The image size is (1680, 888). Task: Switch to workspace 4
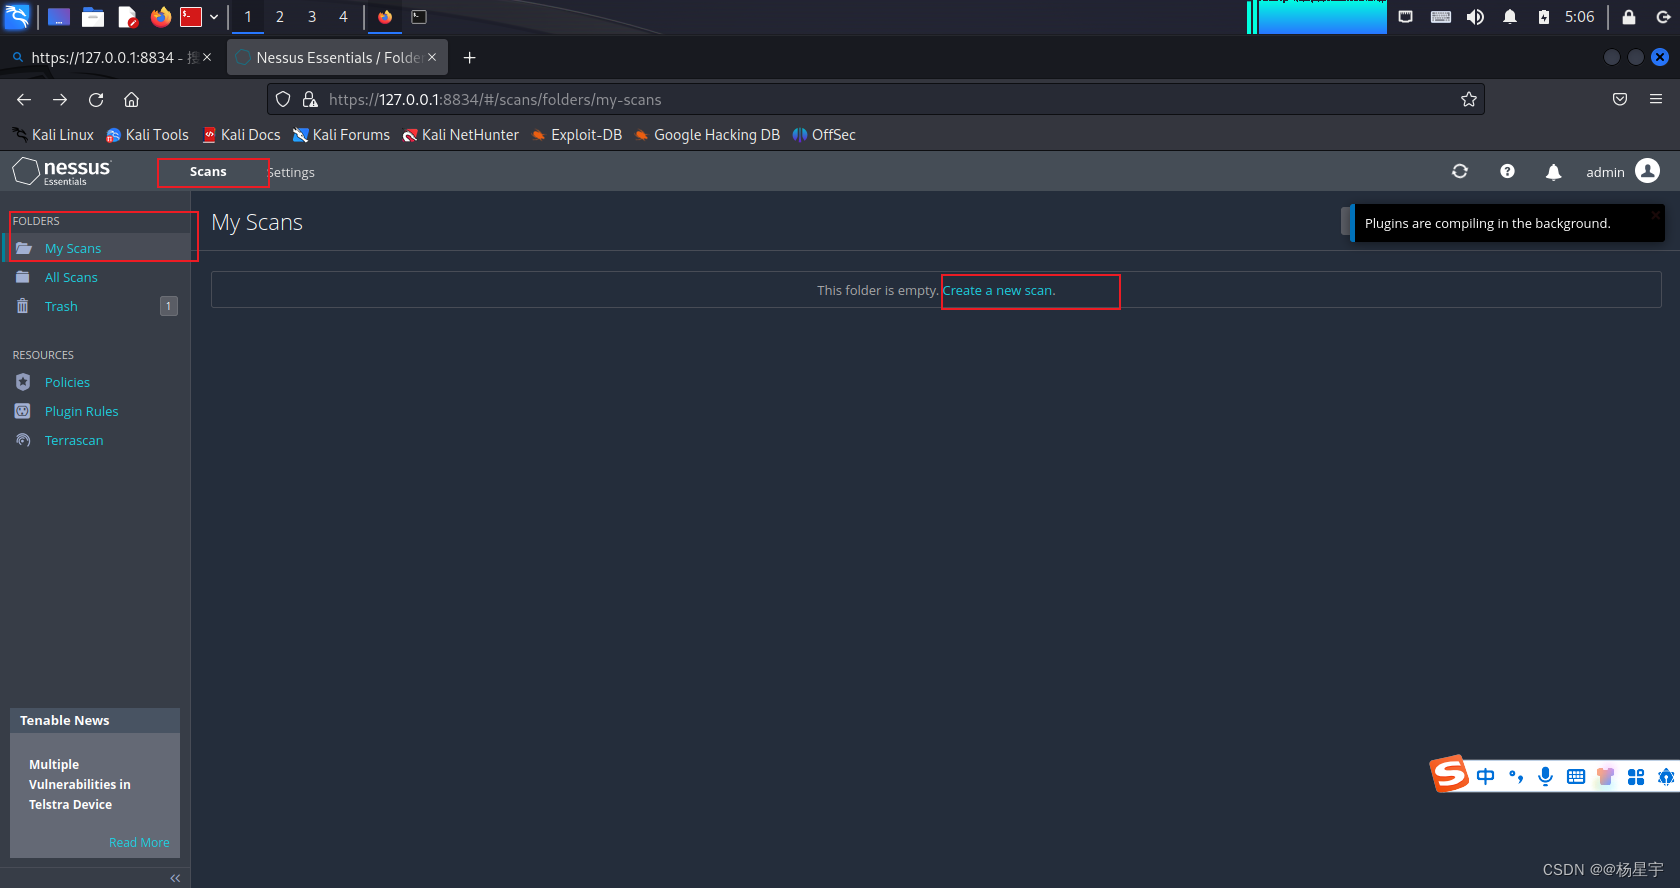pyautogui.click(x=343, y=16)
